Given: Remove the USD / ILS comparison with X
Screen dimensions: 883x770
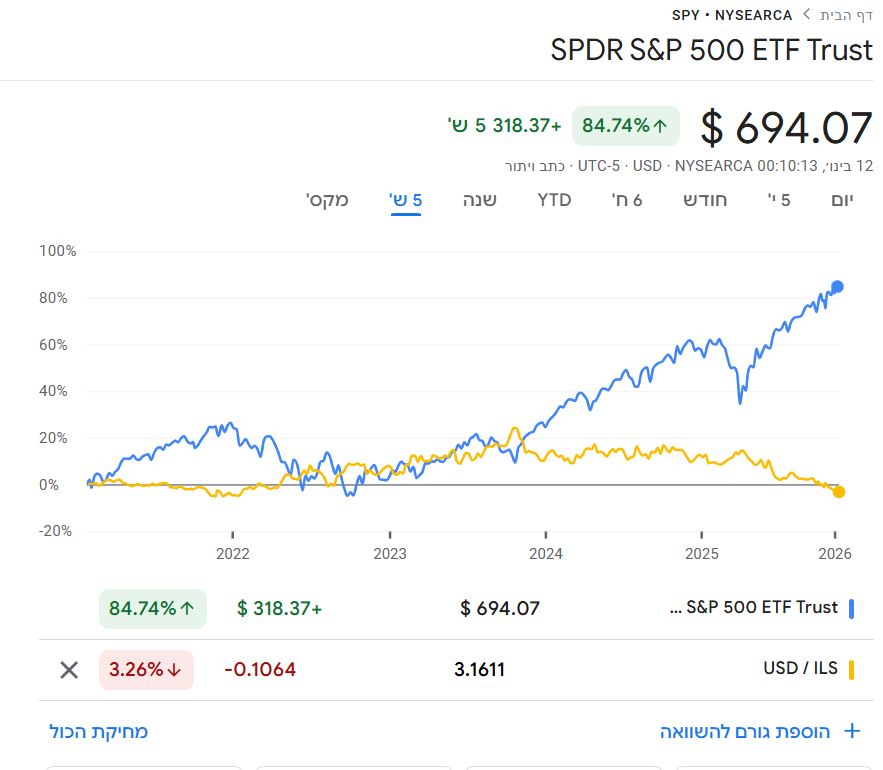Looking at the screenshot, I should point(69,670).
